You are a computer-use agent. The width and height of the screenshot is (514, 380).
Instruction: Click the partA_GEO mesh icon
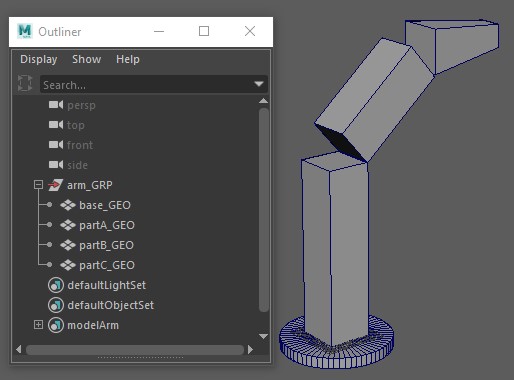pyautogui.click(x=68, y=225)
